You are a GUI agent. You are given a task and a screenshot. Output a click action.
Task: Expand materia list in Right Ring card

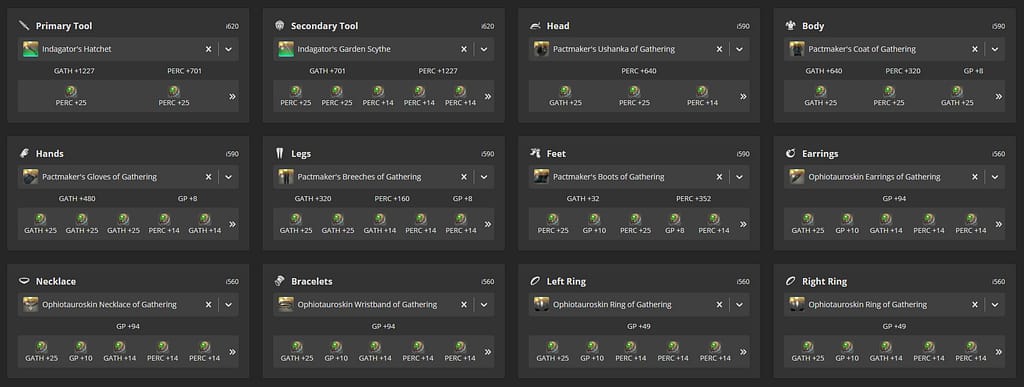tap(998, 352)
